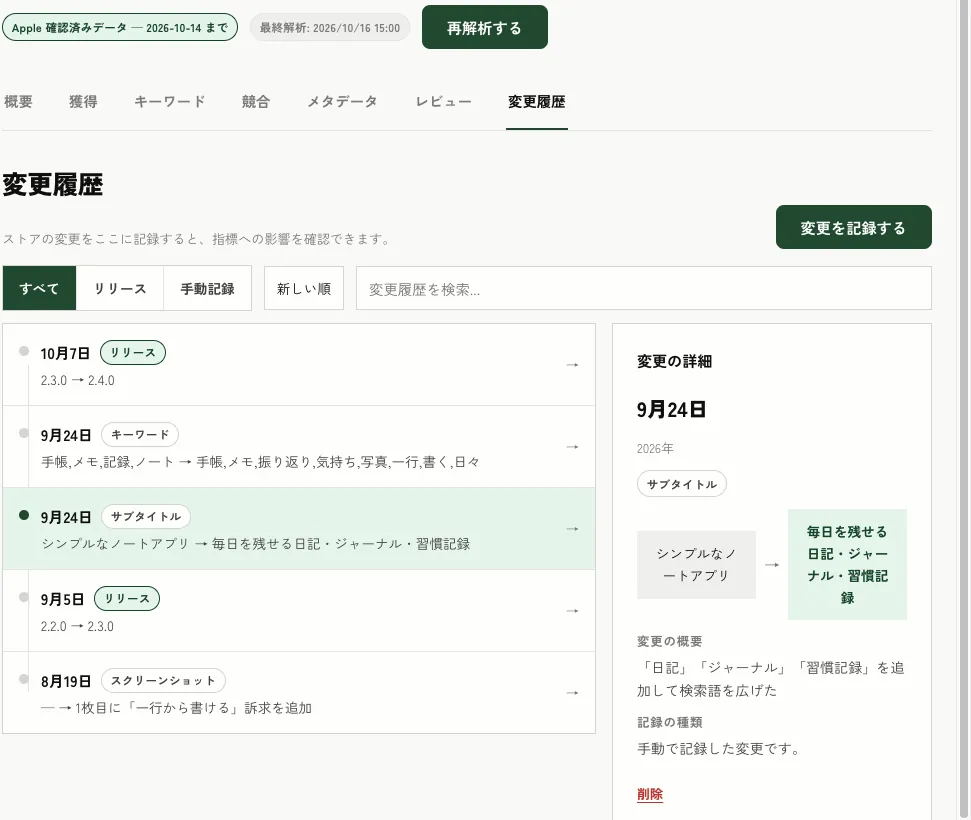This screenshot has width=971, height=820.
Task: Select the 変更履歴 tab
Action: 537,102
